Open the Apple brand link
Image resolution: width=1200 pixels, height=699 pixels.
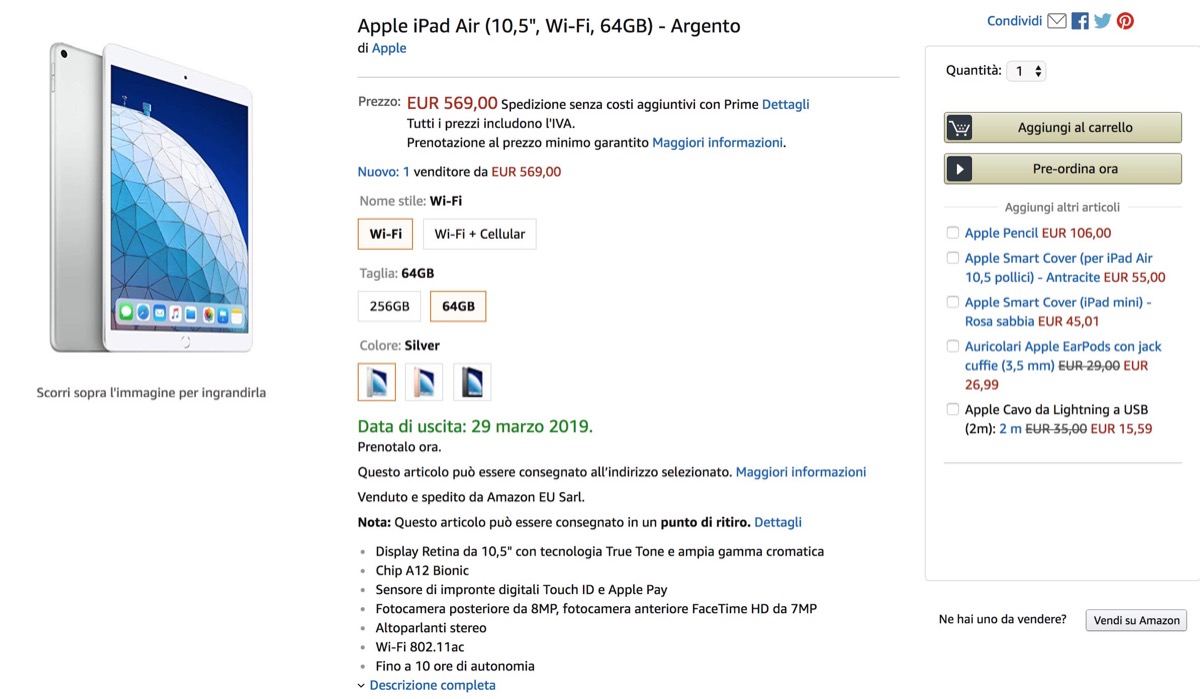click(x=389, y=48)
